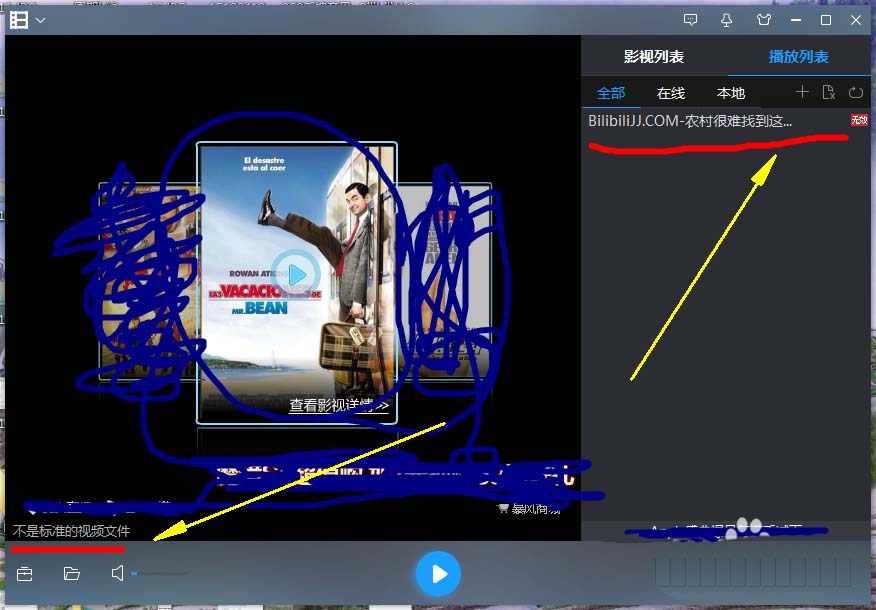The height and width of the screenshot is (610, 876).
Task: Open the 查看影视详情 link
Action: [339, 405]
